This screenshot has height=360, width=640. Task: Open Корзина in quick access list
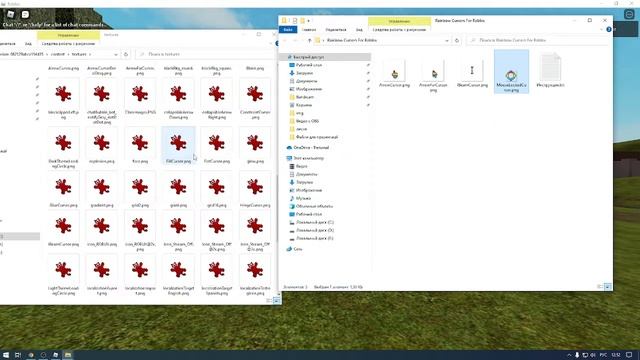coord(300,105)
